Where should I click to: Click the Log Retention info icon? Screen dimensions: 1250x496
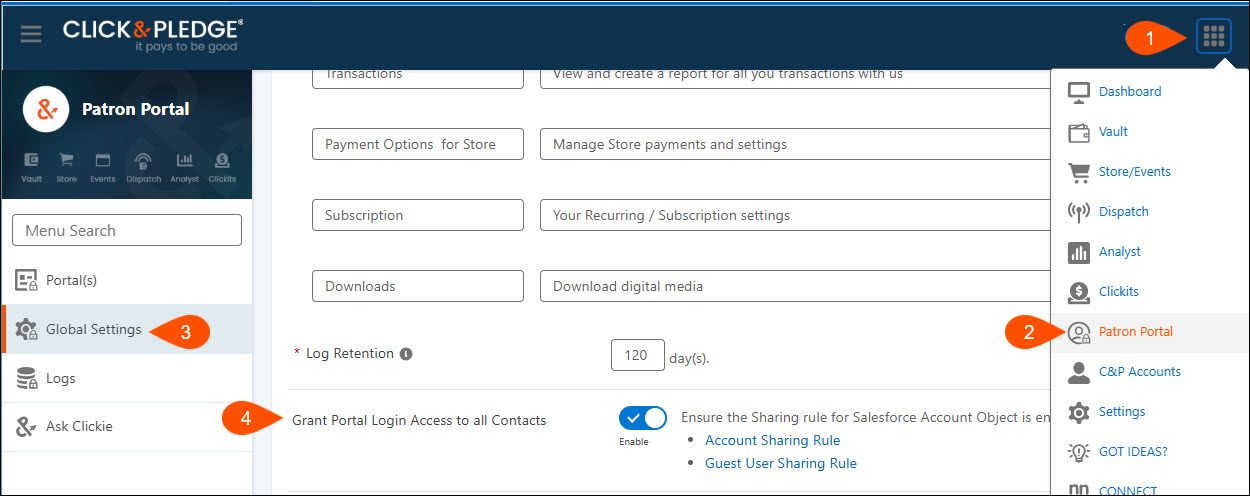(406, 354)
